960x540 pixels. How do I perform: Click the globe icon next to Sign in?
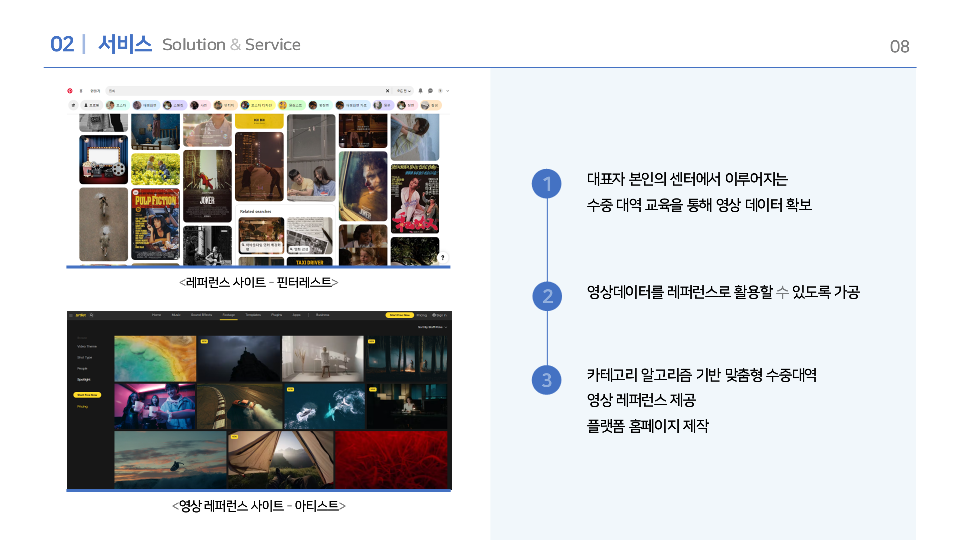434,315
